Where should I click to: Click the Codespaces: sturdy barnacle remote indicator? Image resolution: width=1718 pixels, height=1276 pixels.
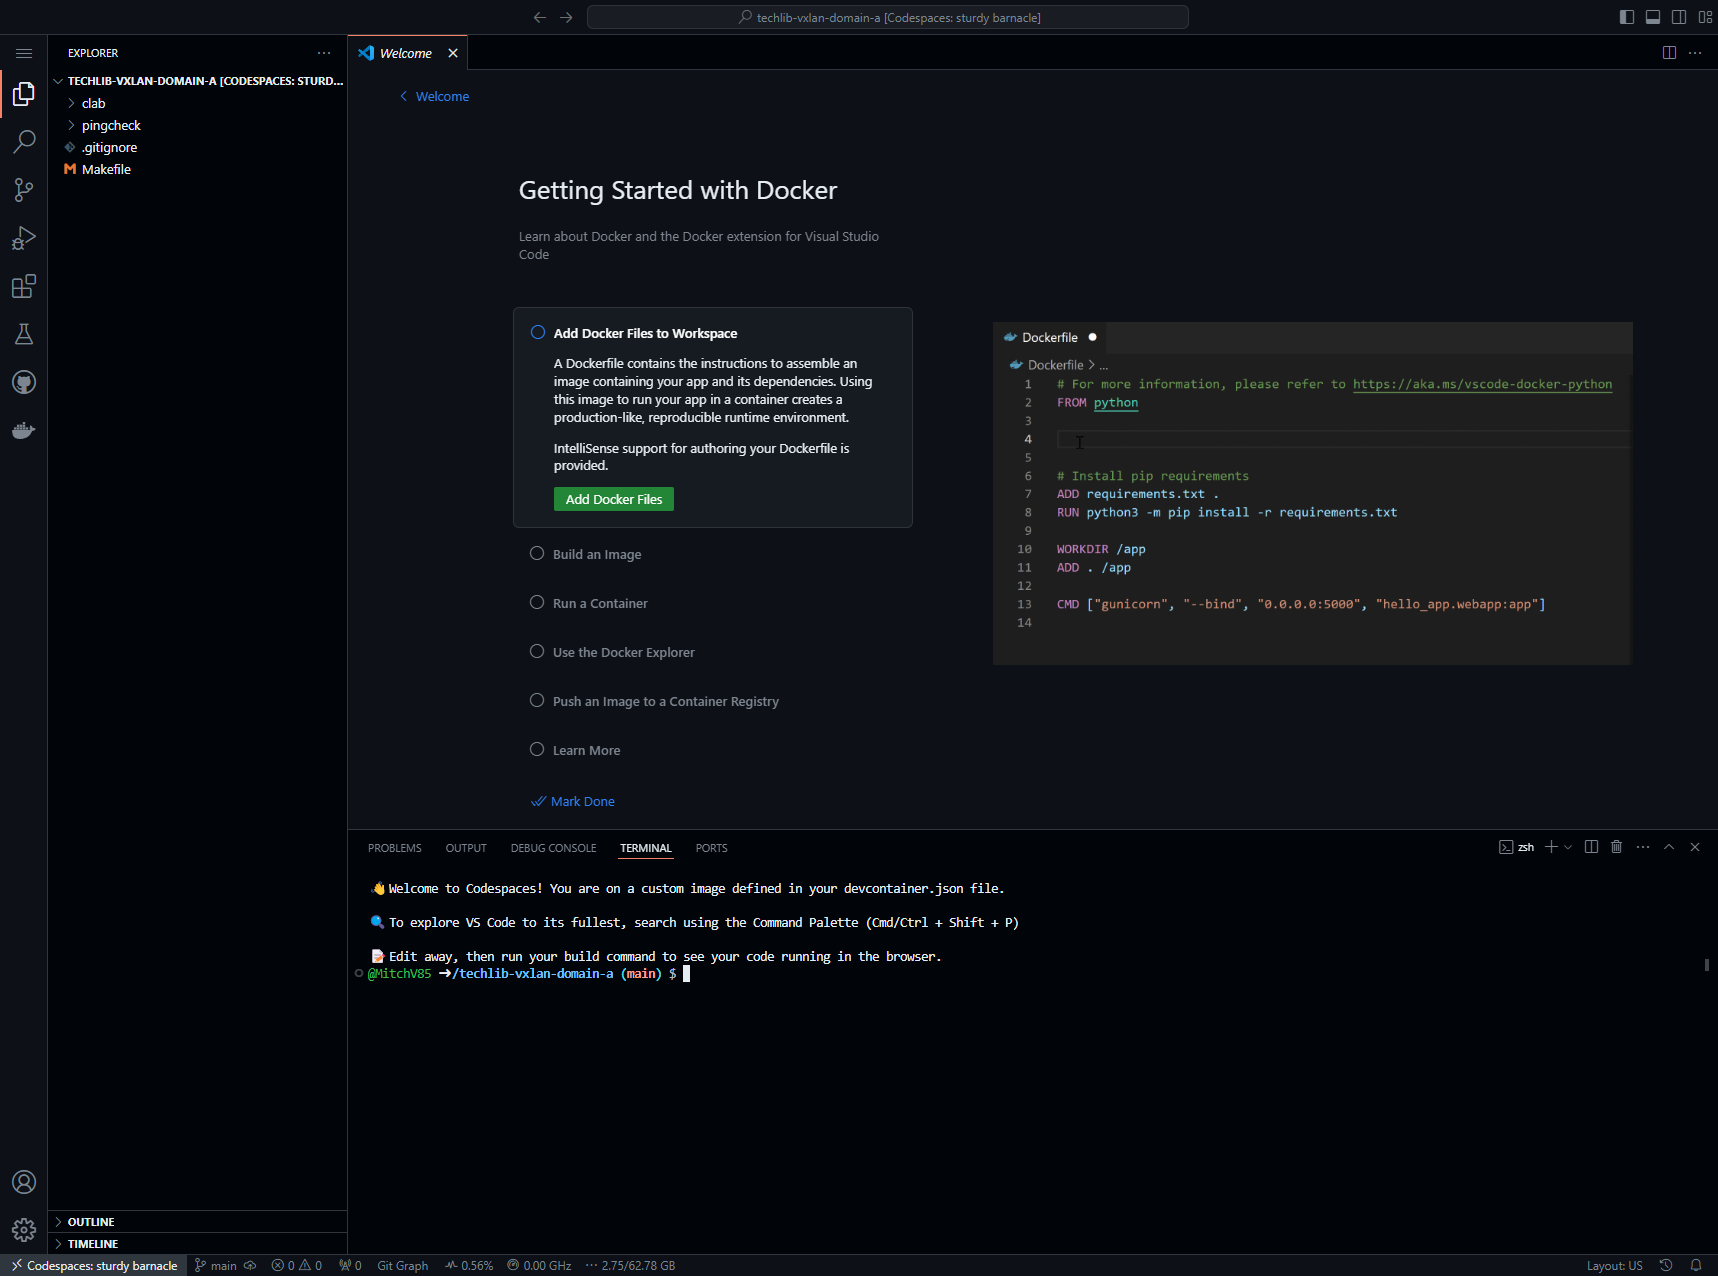pyautogui.click(x=94, y=1265)
